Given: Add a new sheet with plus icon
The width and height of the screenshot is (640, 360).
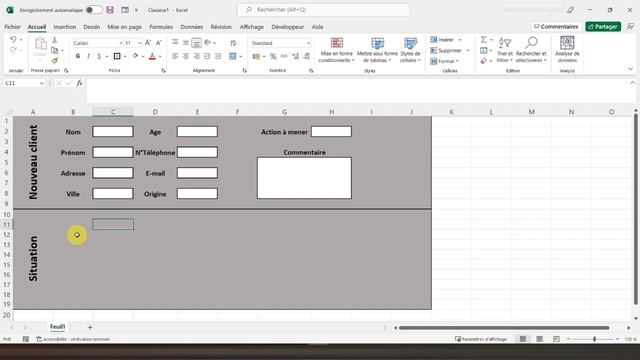Looking at the screenshot, I should click(x=90, y=327).
